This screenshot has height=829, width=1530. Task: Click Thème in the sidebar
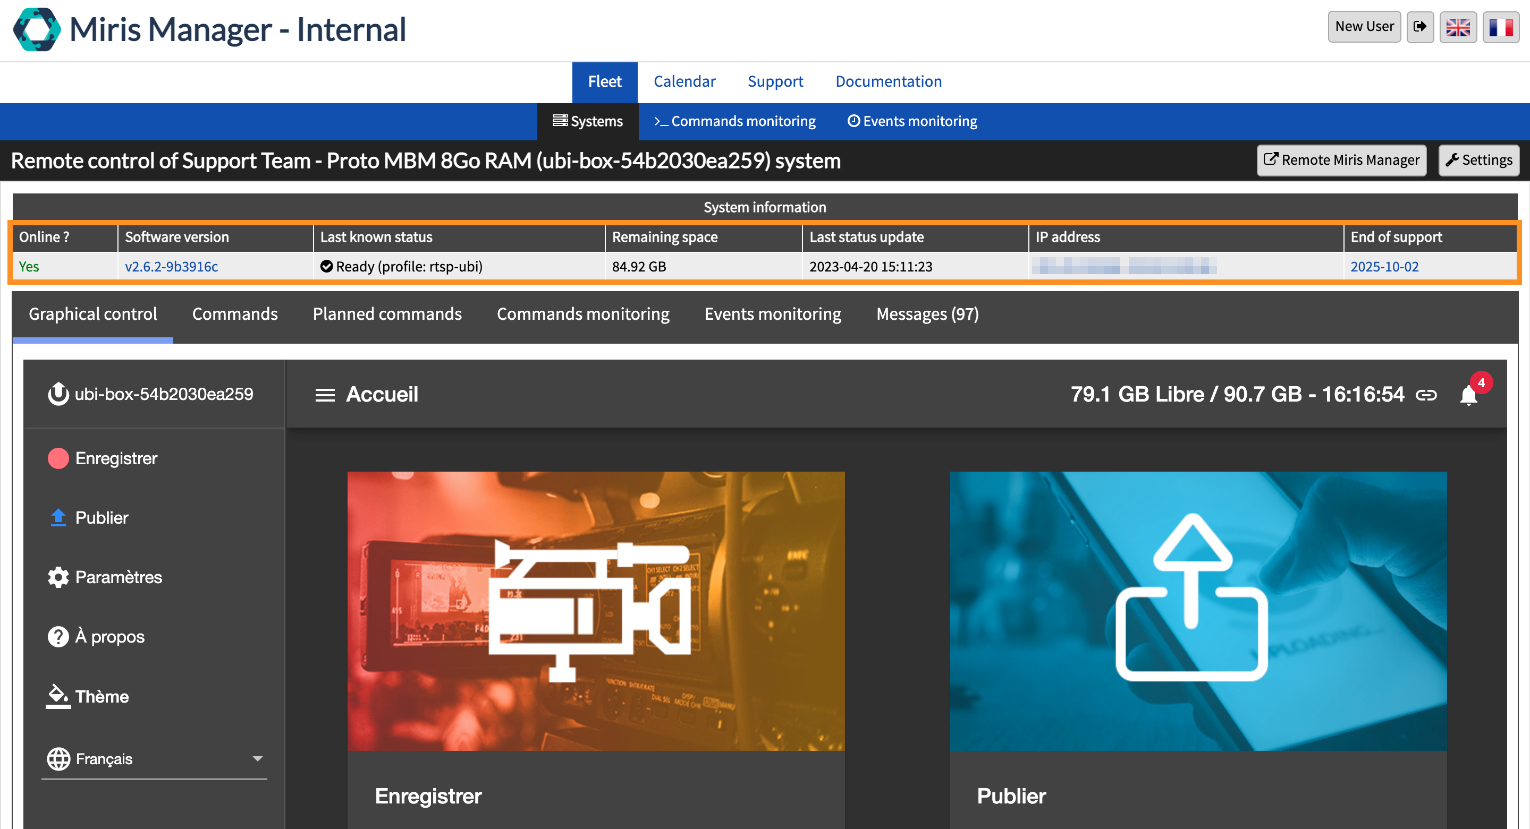[102, 697]
